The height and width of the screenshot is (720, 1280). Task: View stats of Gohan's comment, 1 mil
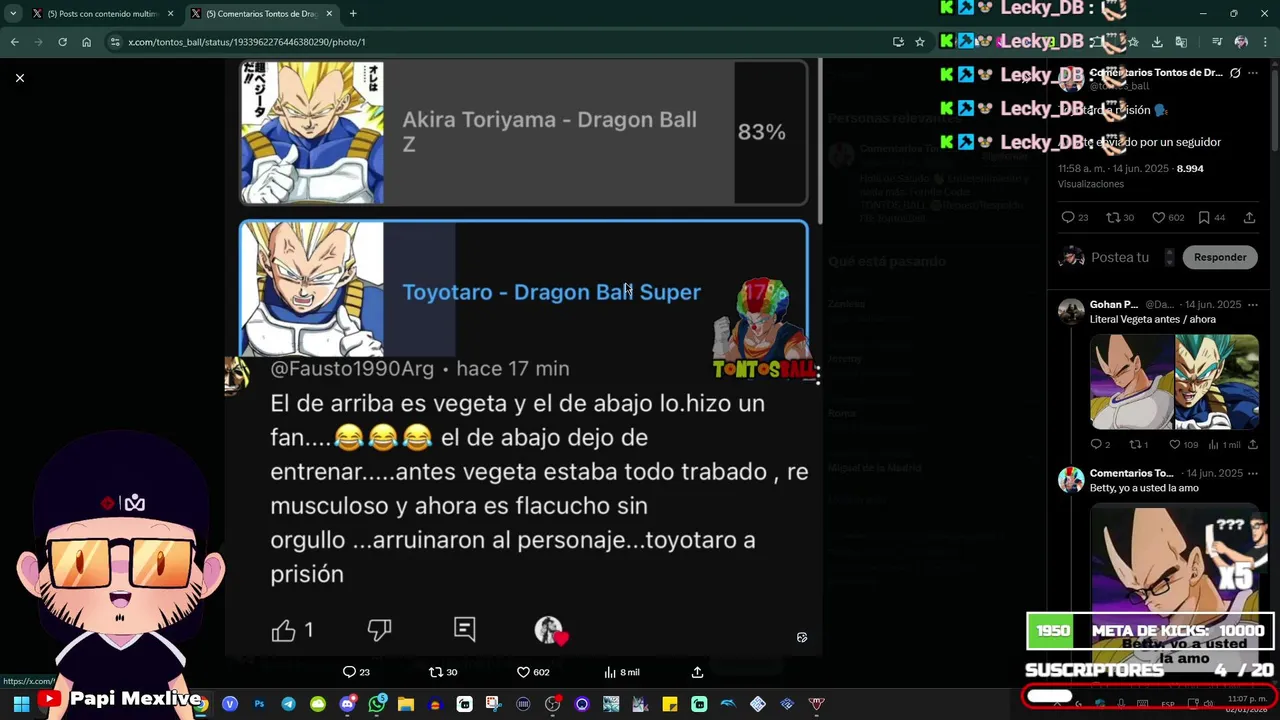[x=1225, y=444]
